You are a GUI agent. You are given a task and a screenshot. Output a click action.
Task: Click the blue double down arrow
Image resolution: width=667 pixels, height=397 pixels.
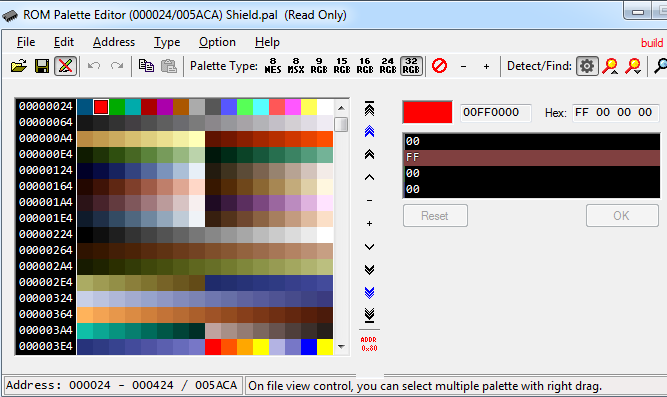[x=369, y=292]
